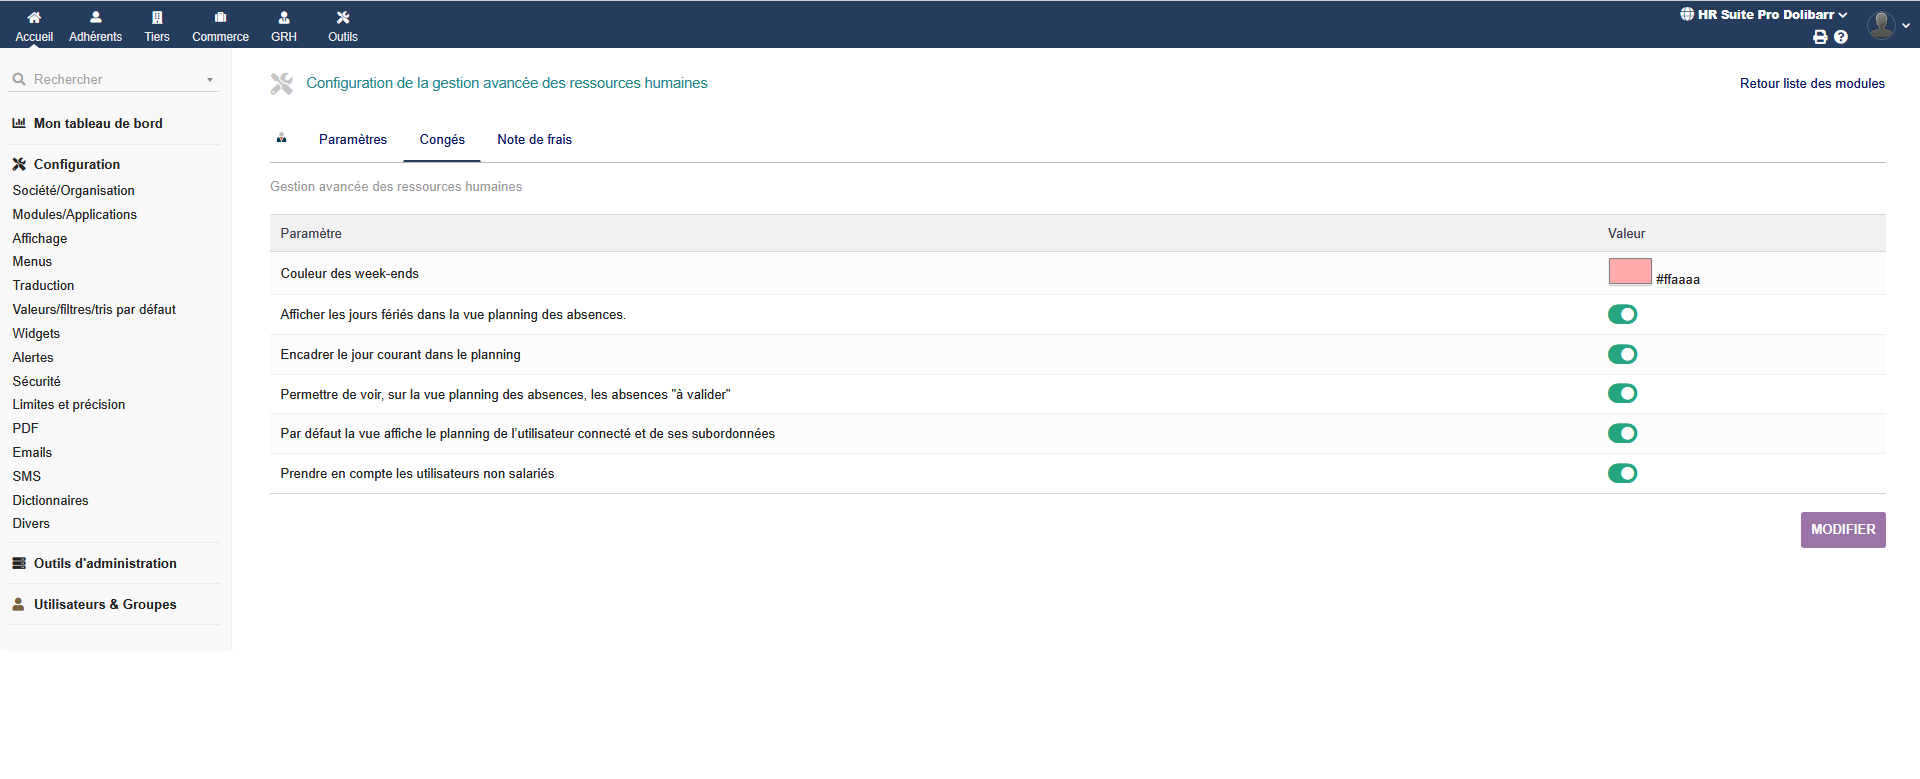This screenshot has height=779, width=1920.
Task: Open the HR Suite Pro Dolibarr dropdown
Action: point(1764,14)
